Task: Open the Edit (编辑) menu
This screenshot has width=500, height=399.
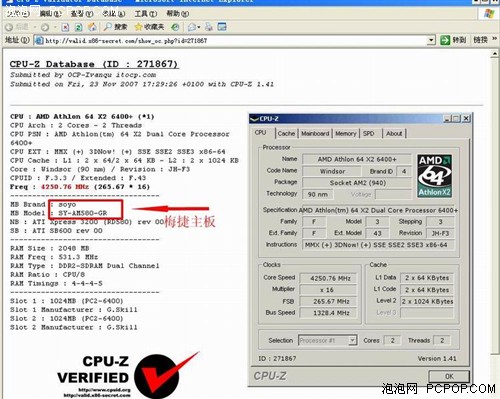Action: tap(51, 14)
